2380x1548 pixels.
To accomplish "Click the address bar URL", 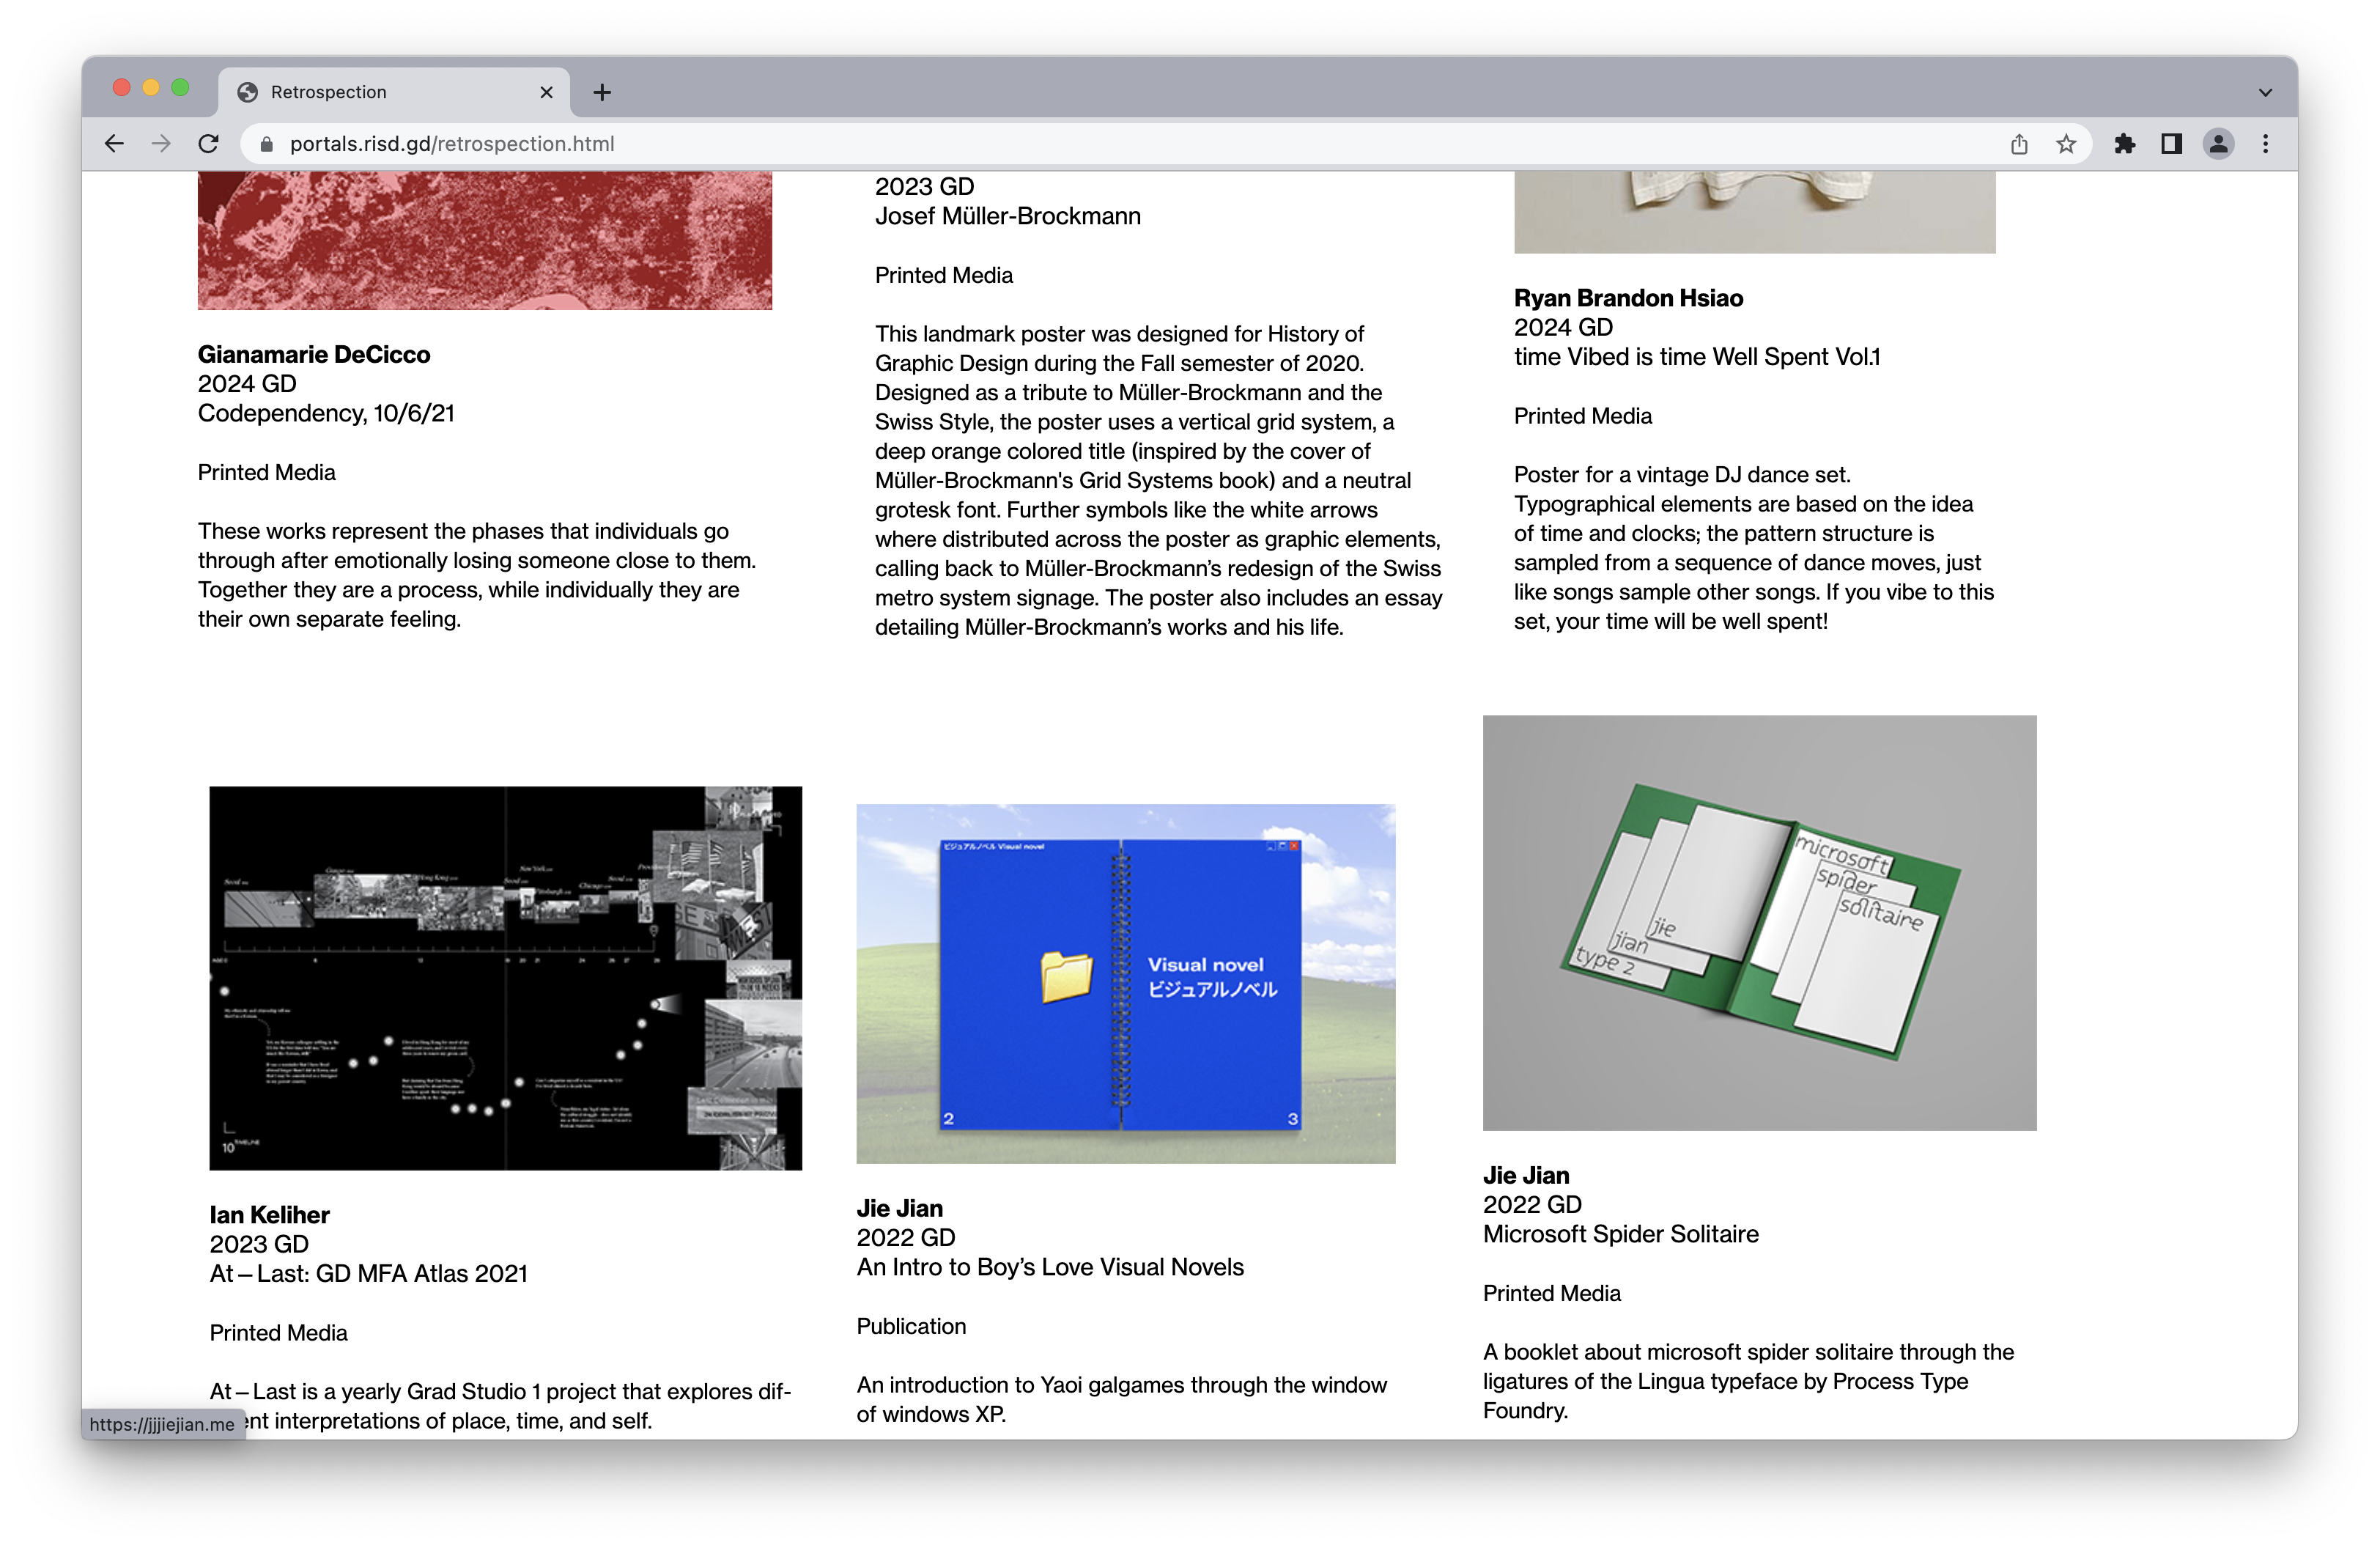I will [x=452, y=144].
